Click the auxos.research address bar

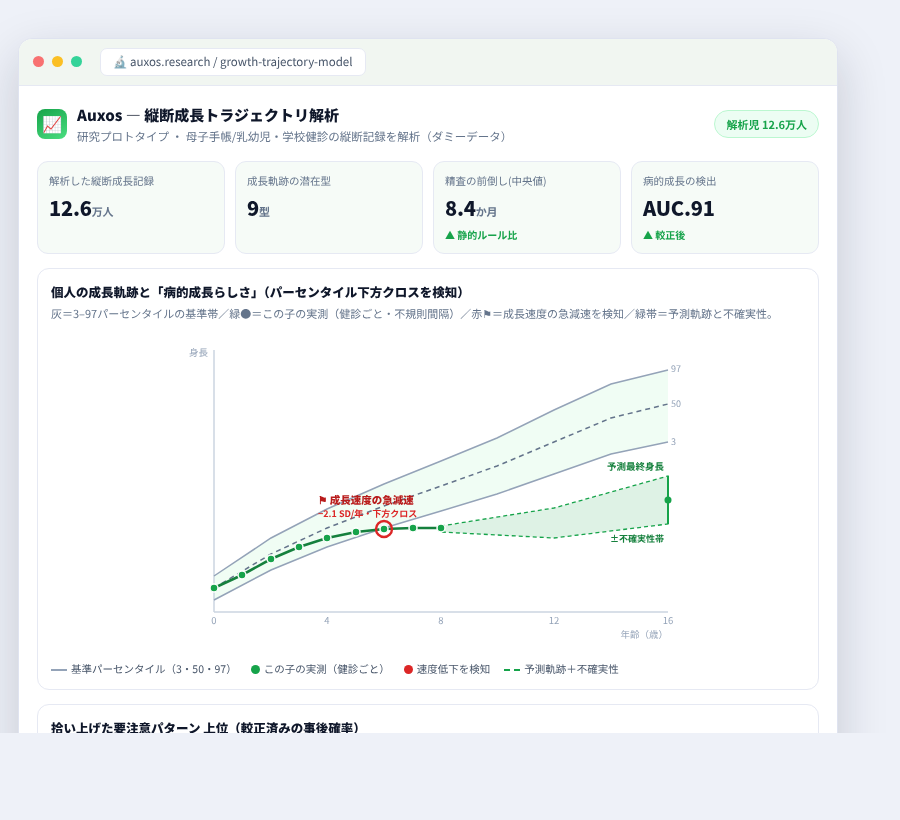tap(233, 62)
